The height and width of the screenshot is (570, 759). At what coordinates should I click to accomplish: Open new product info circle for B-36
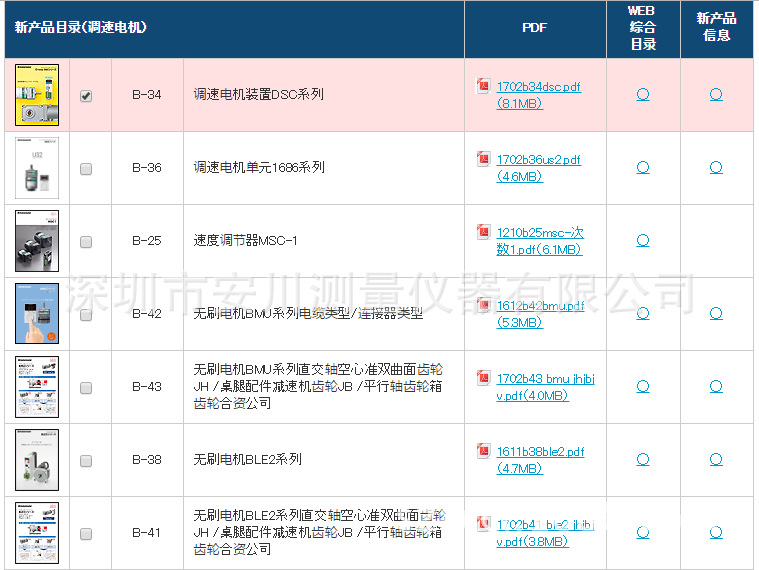(x=716, y=168)
